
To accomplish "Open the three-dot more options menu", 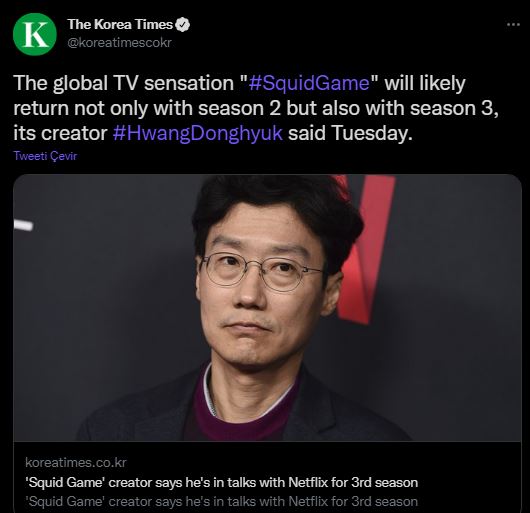I will [513, 24].
